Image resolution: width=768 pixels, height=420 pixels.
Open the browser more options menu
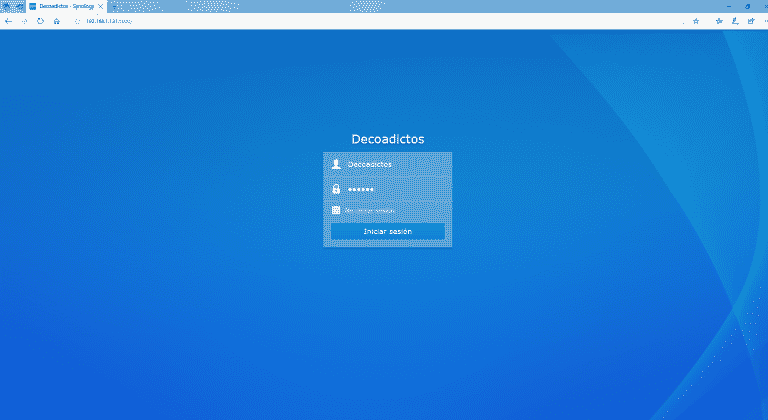coord(763,20)
